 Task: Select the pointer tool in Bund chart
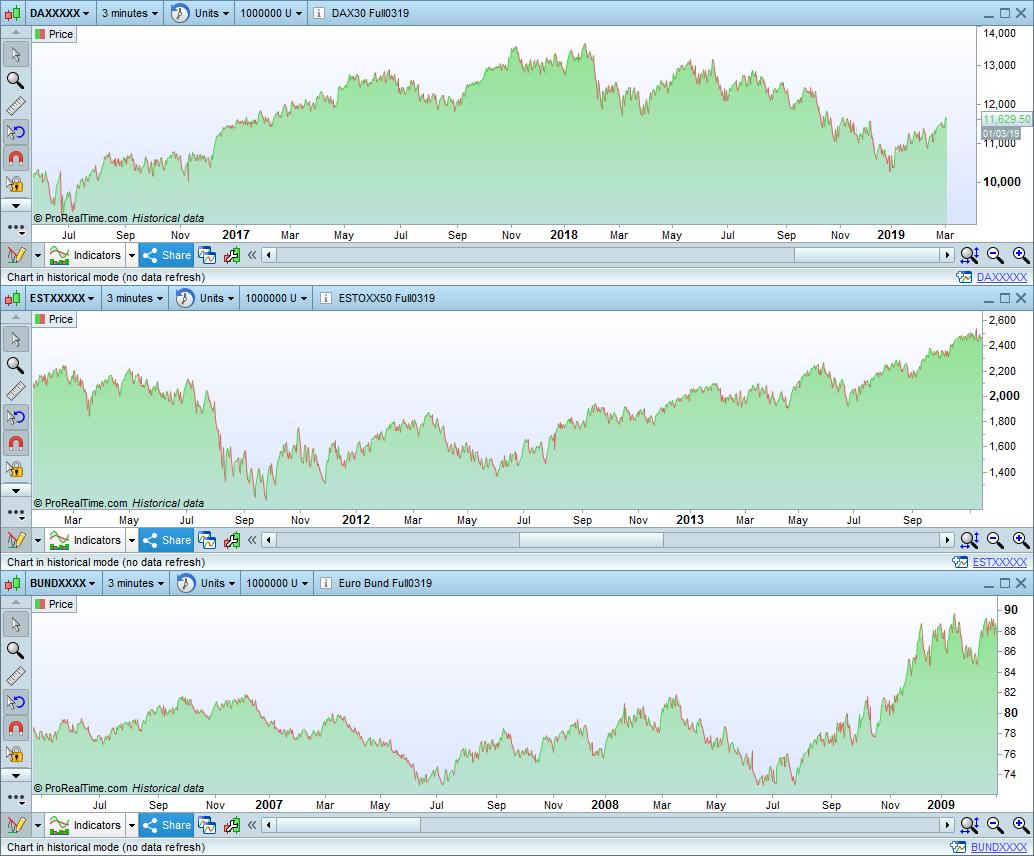16,624
